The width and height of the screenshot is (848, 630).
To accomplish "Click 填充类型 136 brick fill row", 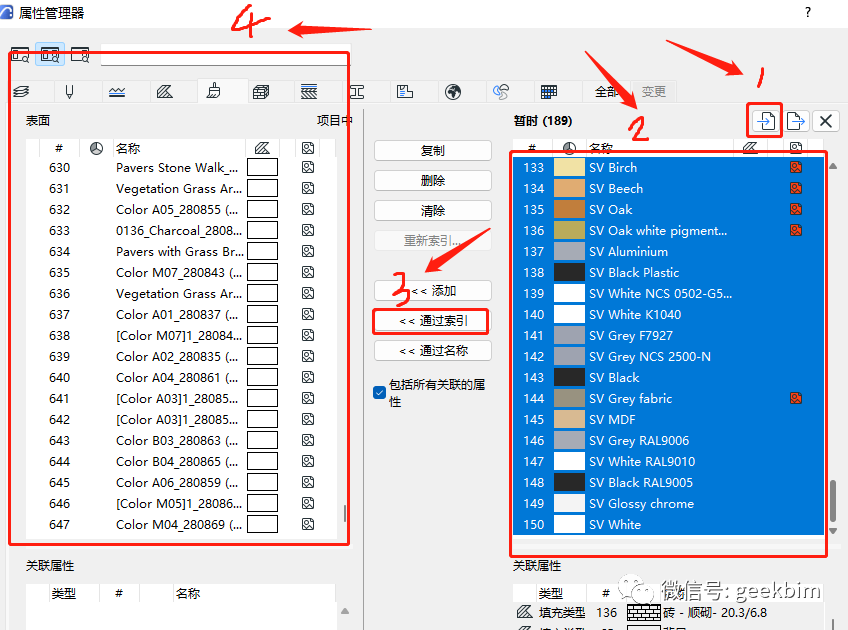I will coord(668,613).
